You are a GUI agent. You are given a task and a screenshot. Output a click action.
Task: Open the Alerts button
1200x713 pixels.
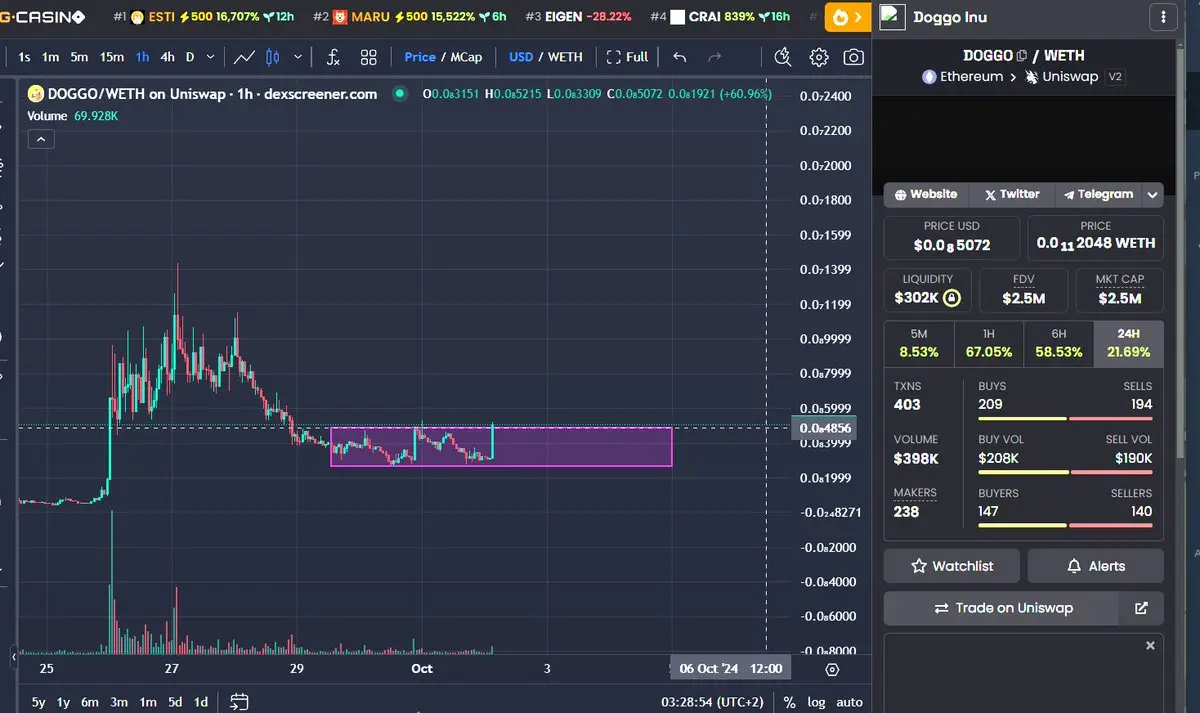pyautogui.click(x=1095, y=566)
